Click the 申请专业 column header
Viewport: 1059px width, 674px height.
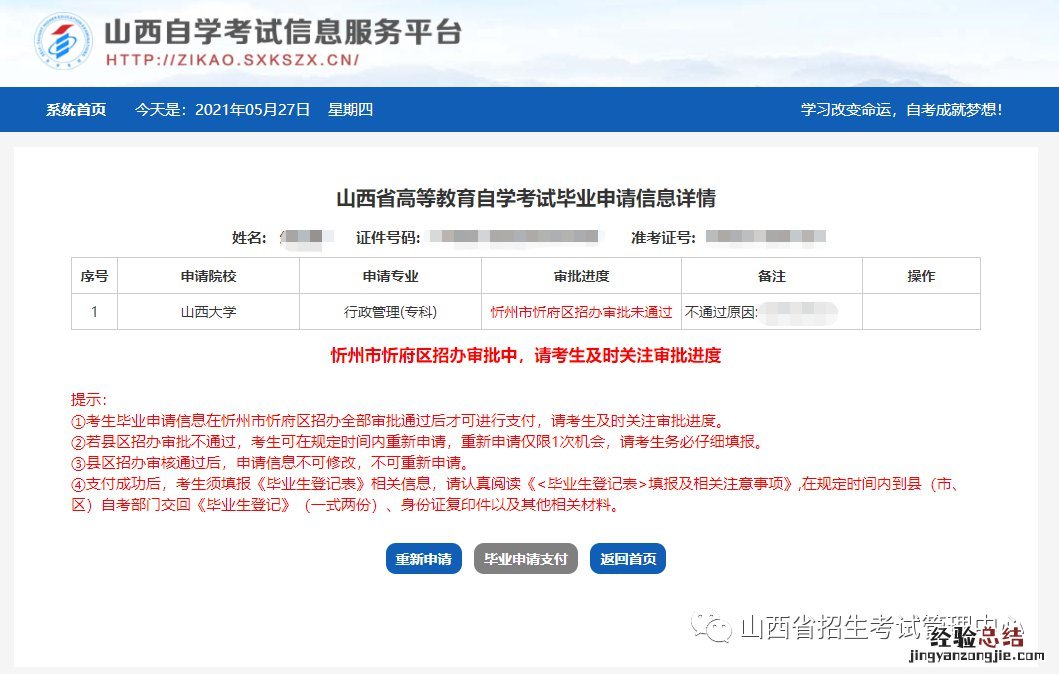390,276
